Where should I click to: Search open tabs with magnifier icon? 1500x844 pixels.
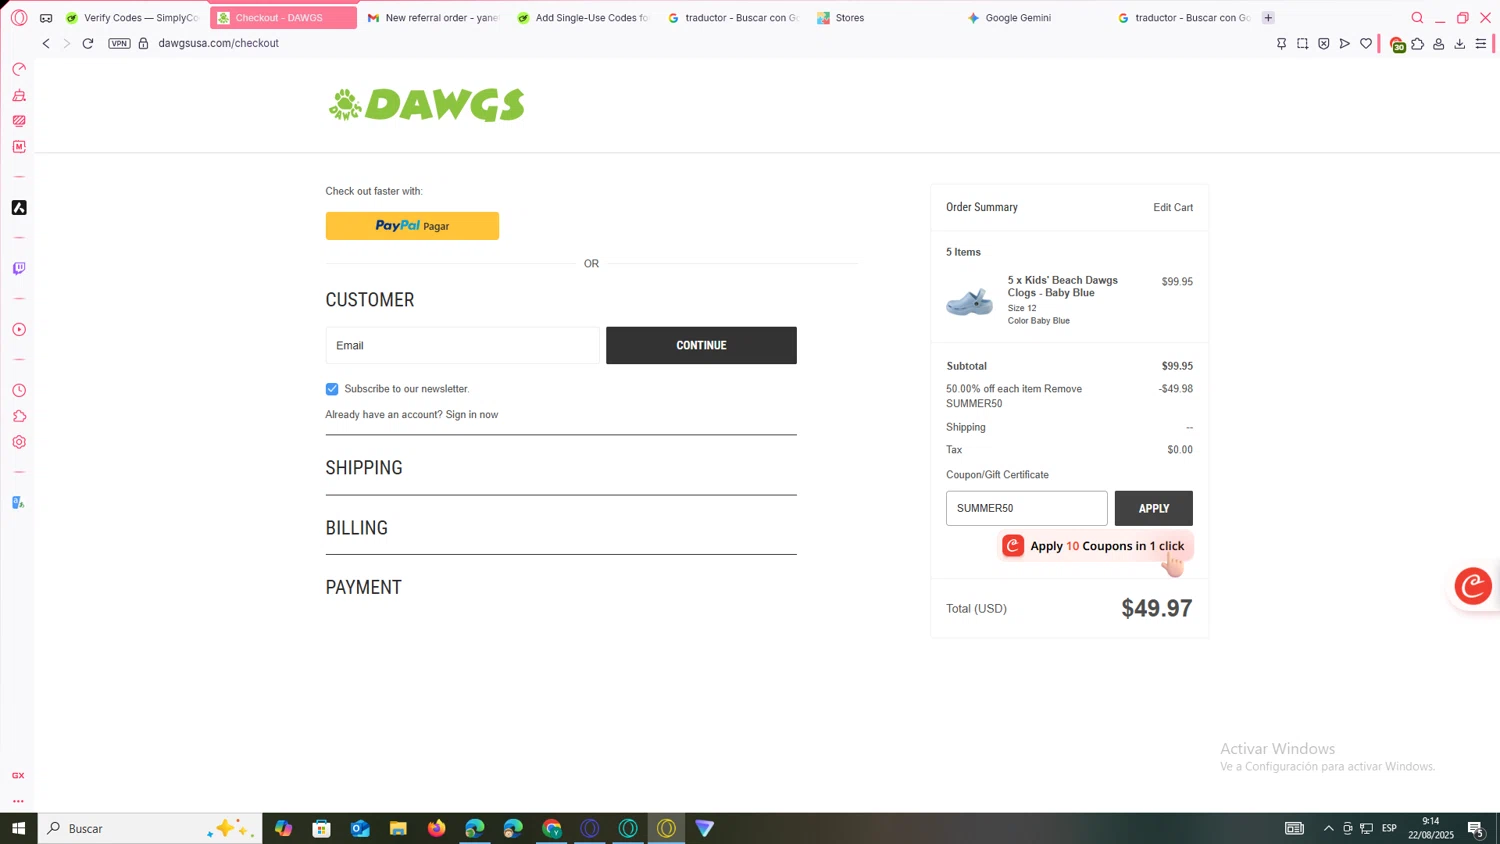coord(1417,18)
